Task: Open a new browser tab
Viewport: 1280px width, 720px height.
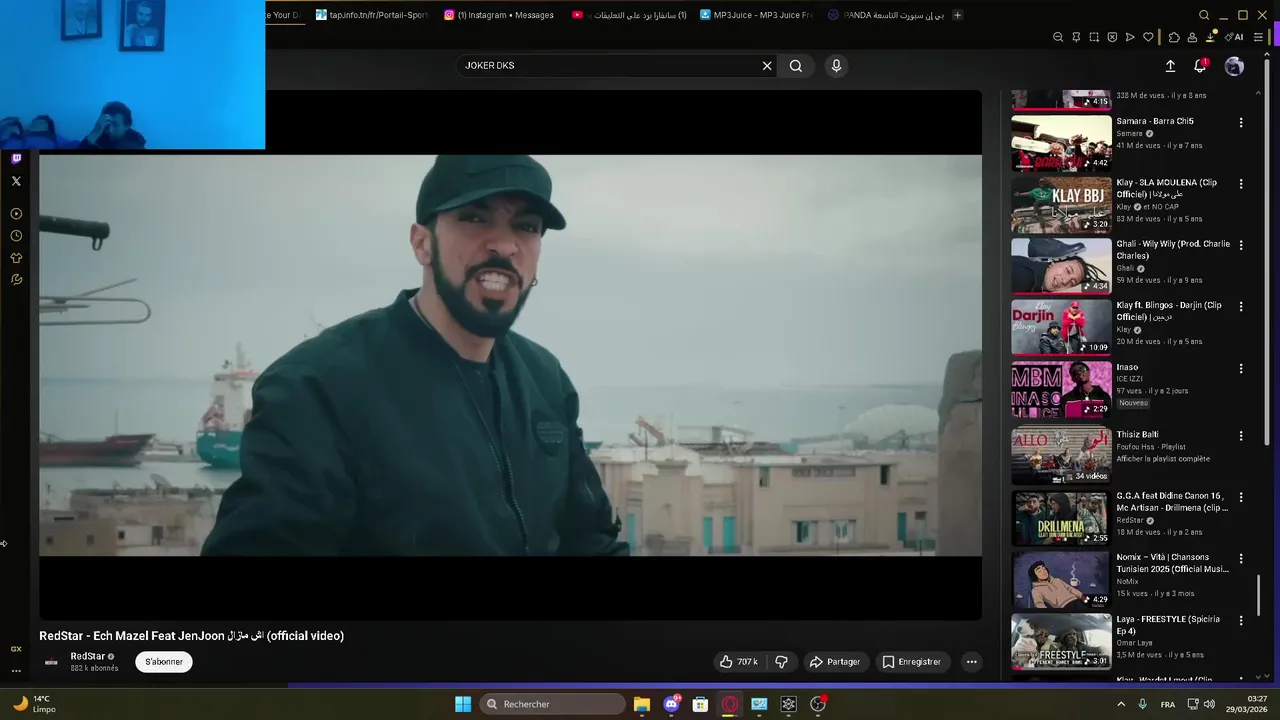Action: (x=957, y=15)
